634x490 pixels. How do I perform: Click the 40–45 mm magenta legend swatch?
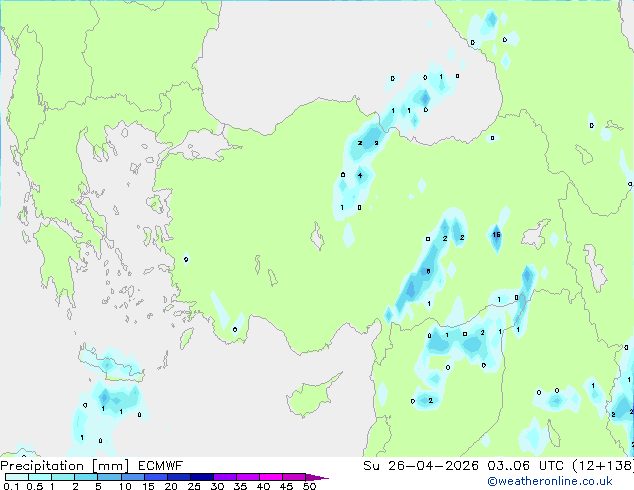coord(271,477)
